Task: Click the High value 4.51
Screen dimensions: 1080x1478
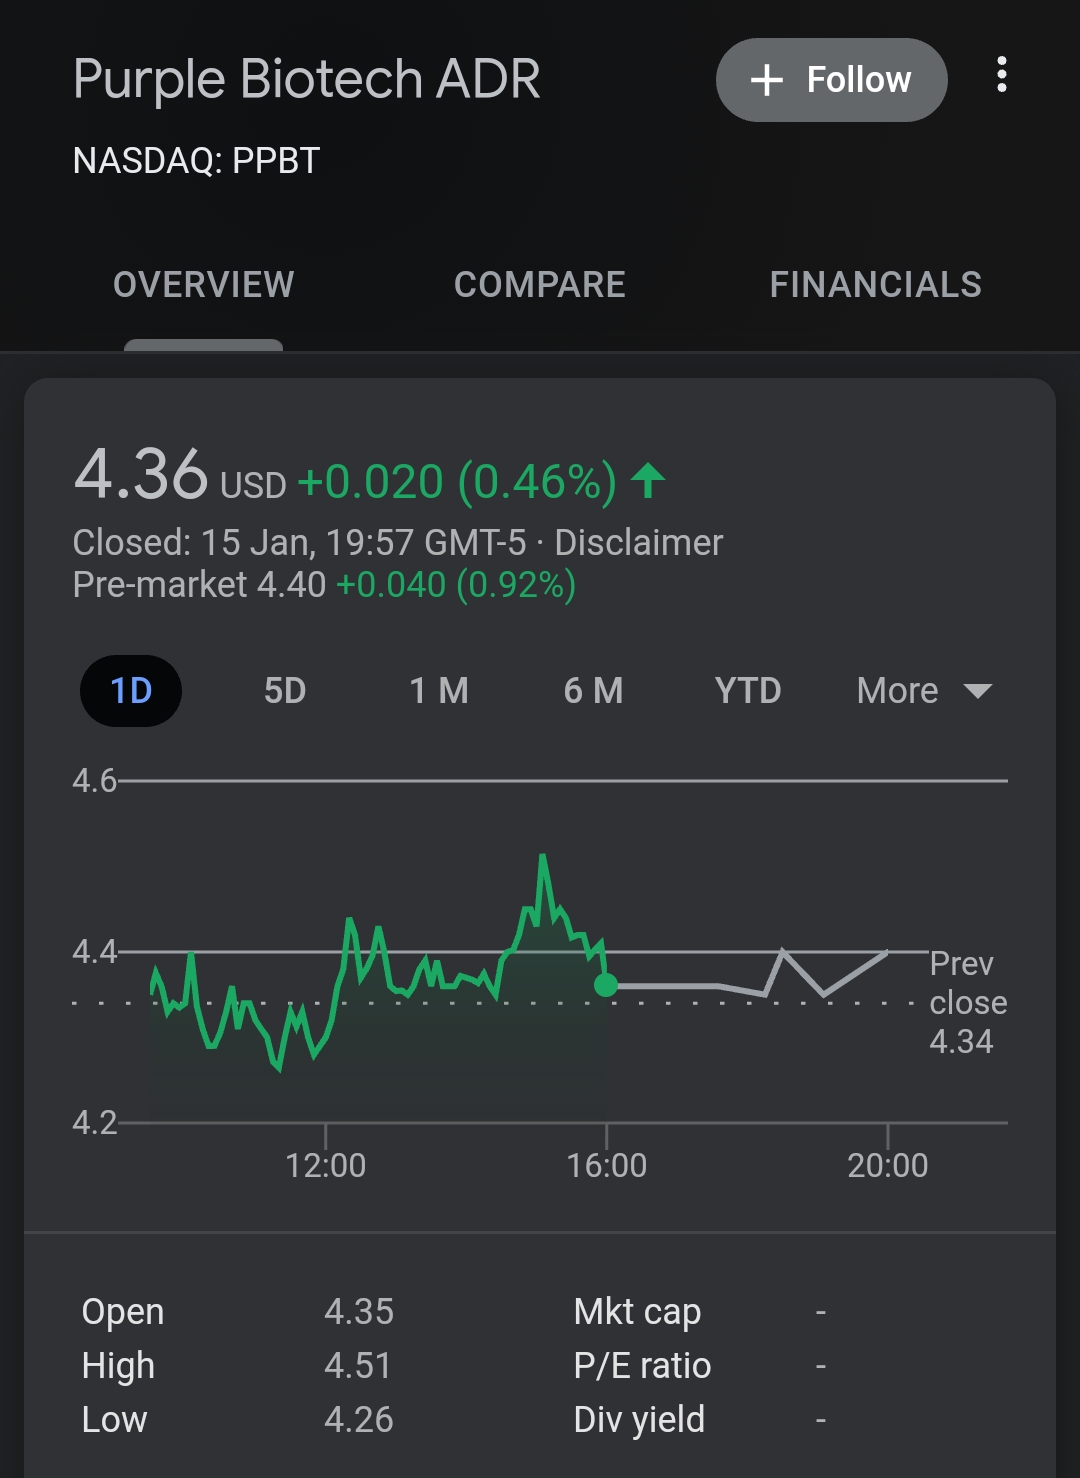Action: (357, 1366)
